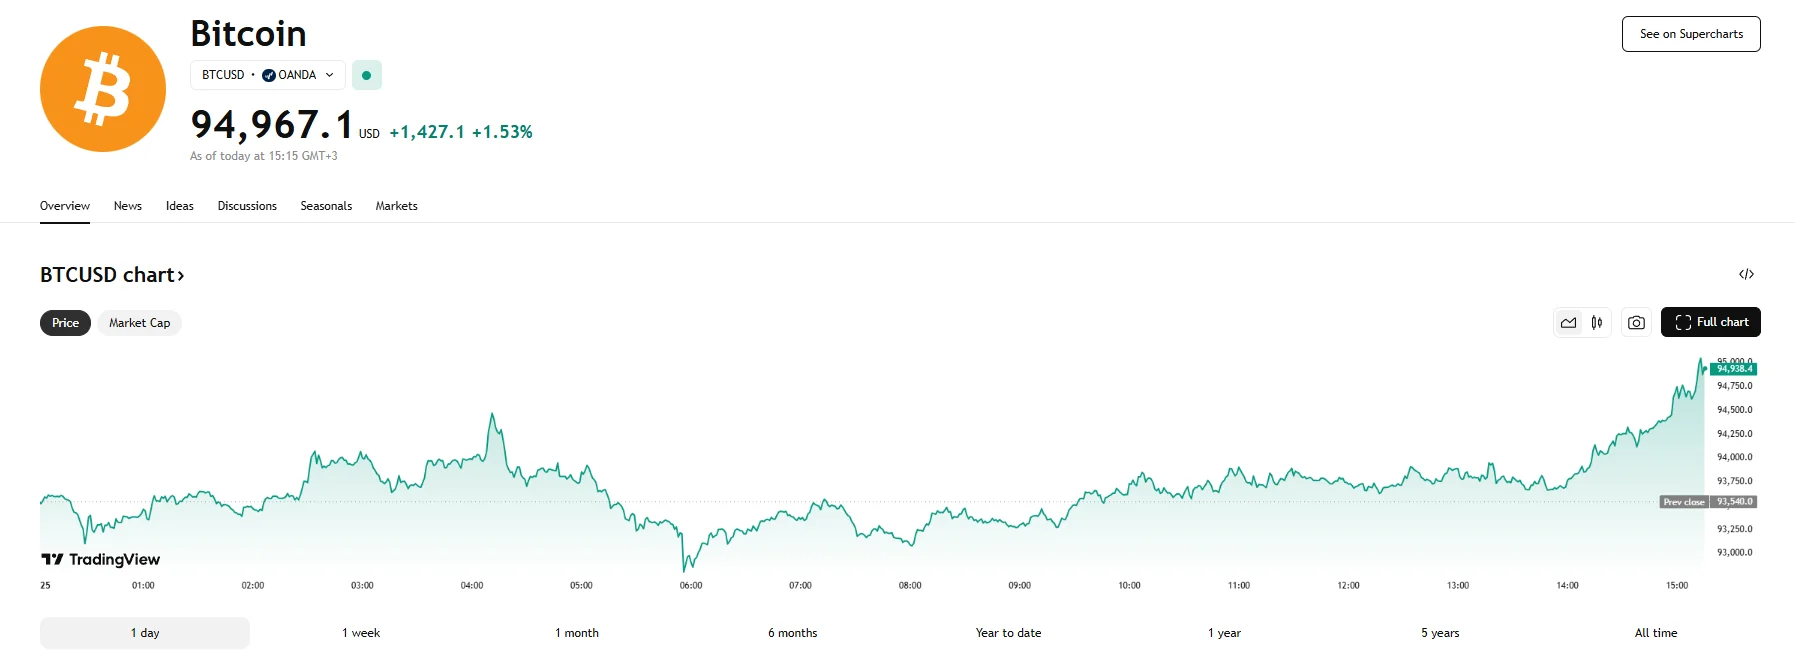Image resolution: width=1795 pixels, height=671 pixels.
Task: Click the orange Bitcoin logo
Action: coord(103,89)
